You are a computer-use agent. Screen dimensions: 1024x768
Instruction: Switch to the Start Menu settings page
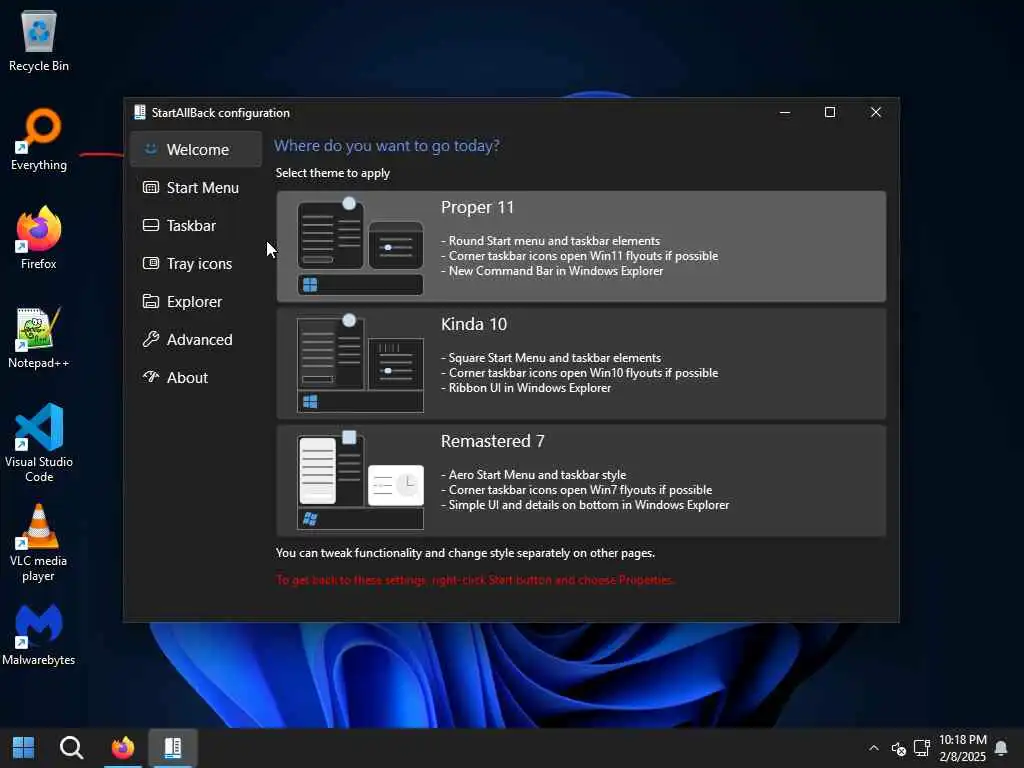tap(196, 187)
